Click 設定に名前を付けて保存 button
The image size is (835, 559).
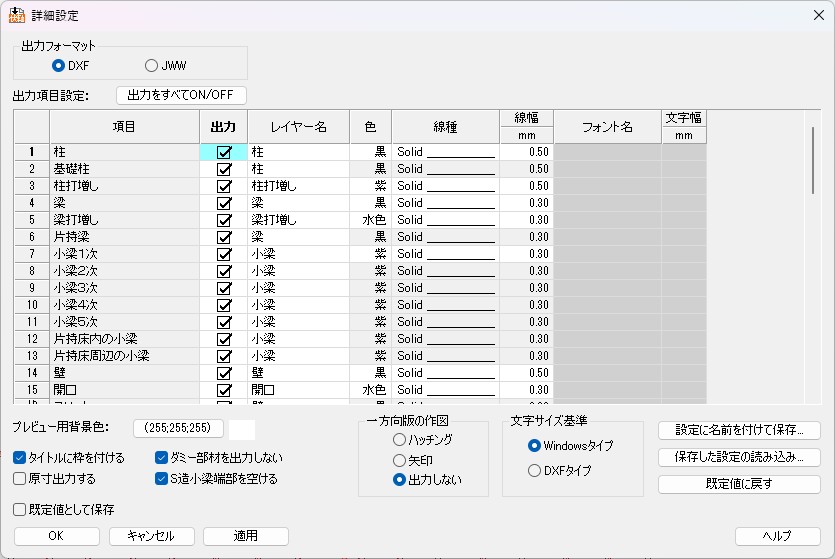(739, 431)
